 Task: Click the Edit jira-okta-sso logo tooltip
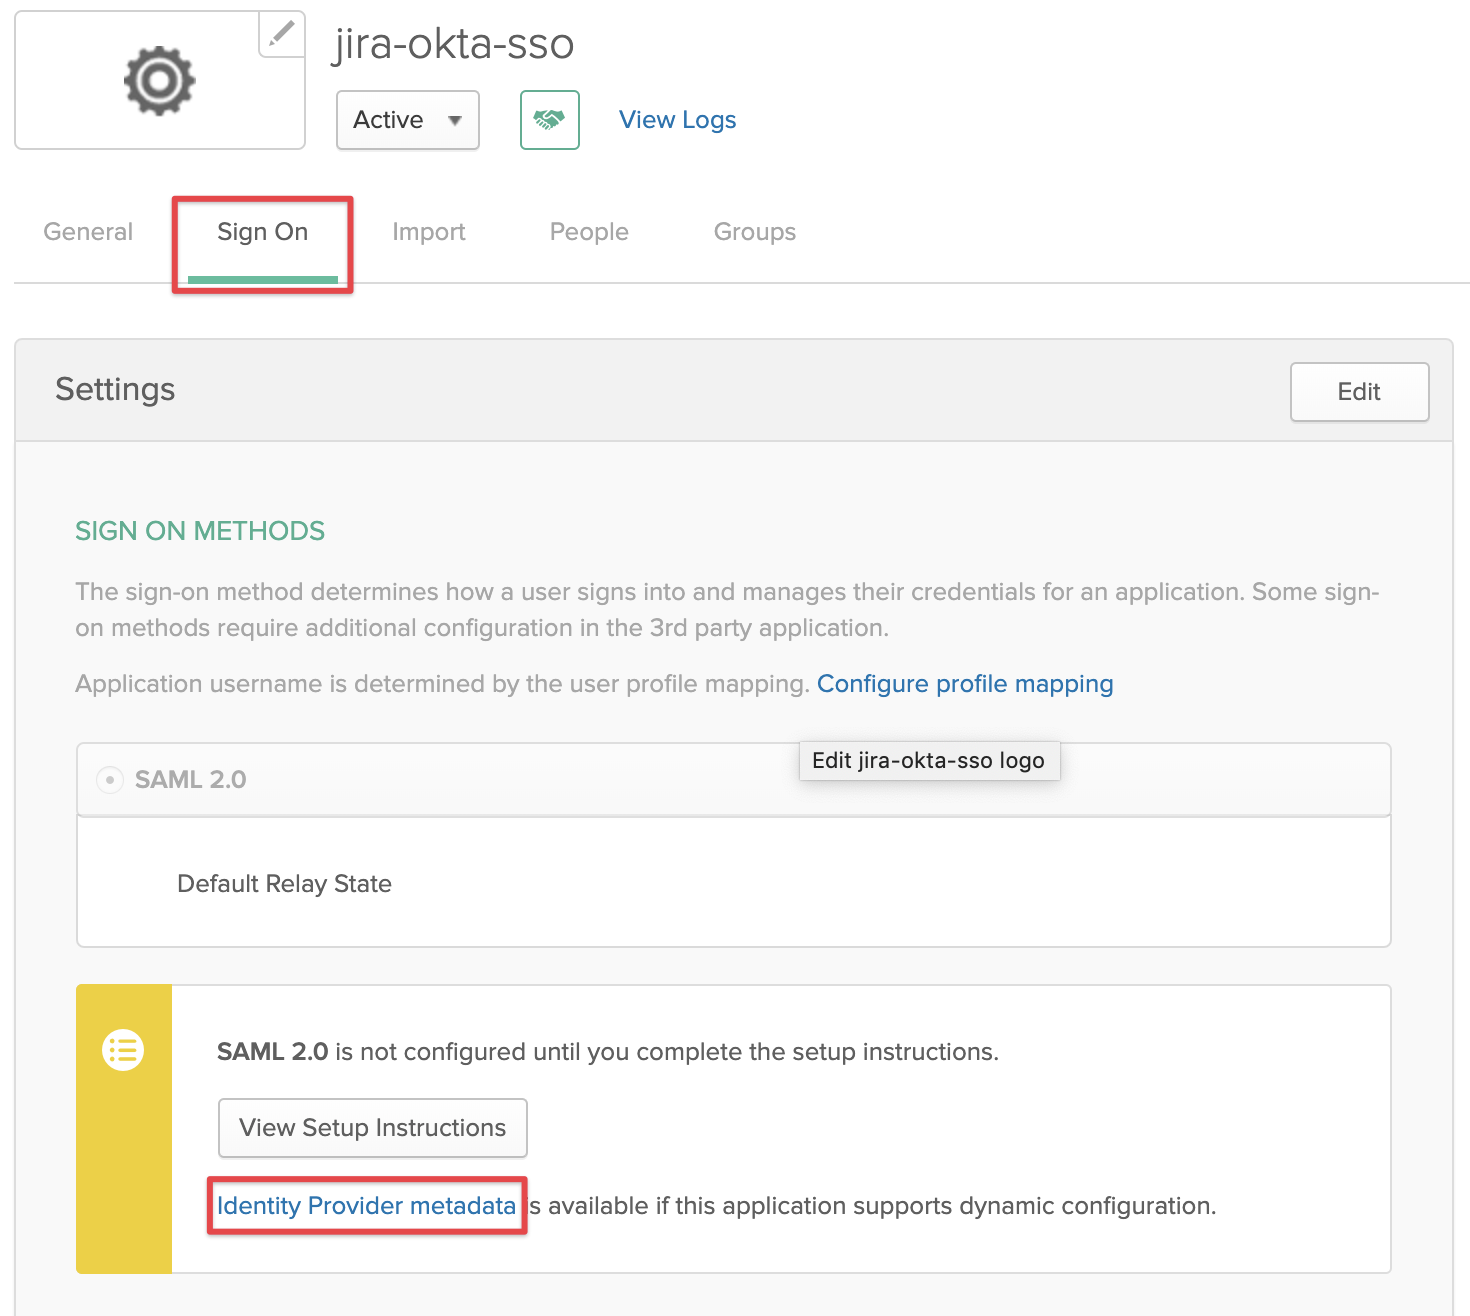click(x=929, y=761)
